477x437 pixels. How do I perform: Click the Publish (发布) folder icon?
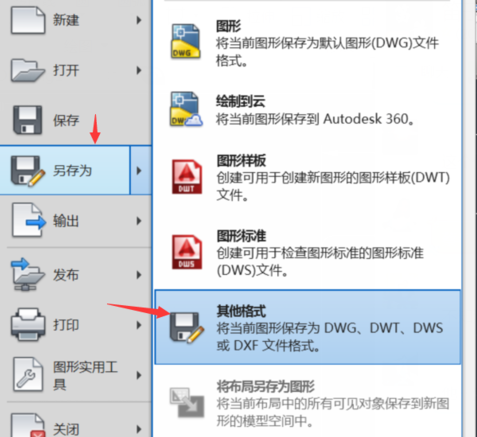(x=27, y=274)
